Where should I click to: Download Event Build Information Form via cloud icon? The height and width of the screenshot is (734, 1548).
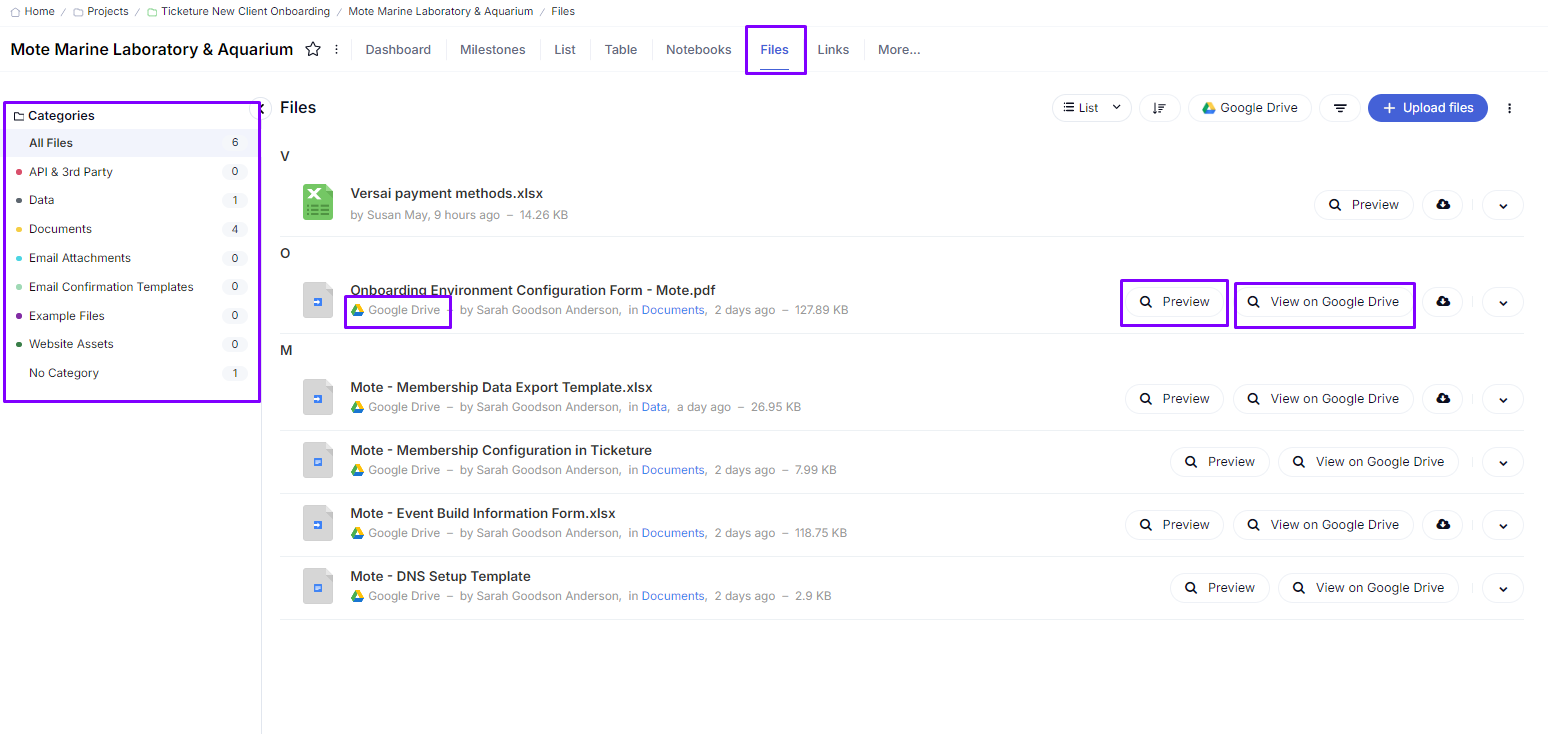1443,525
